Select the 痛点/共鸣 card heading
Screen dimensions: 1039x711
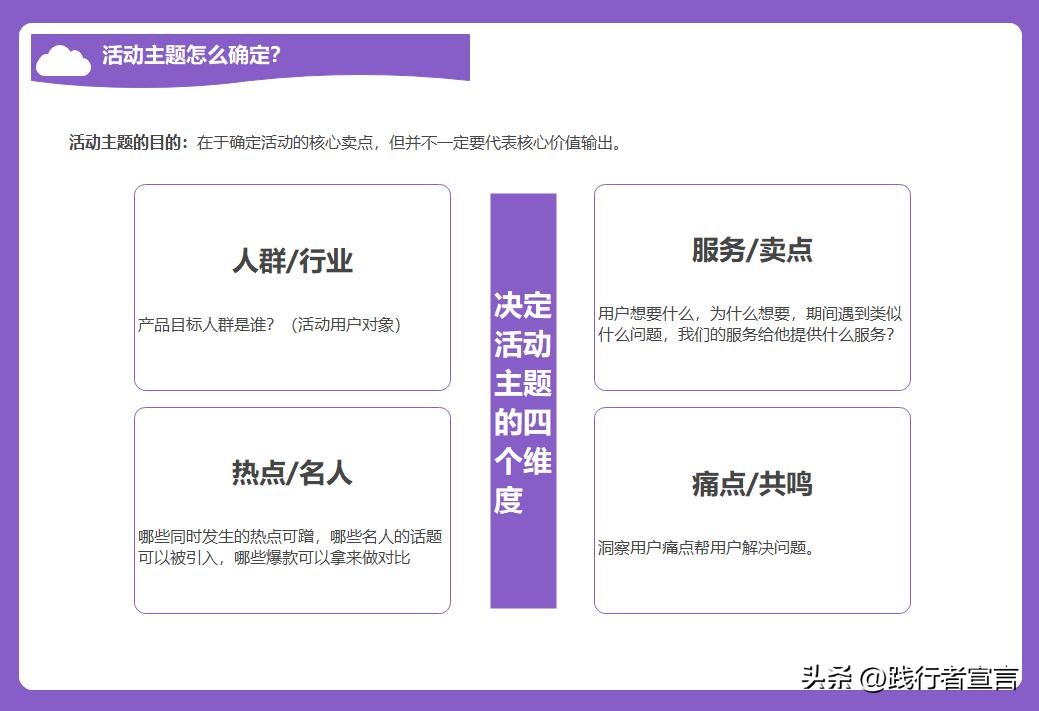coord(753,484)
